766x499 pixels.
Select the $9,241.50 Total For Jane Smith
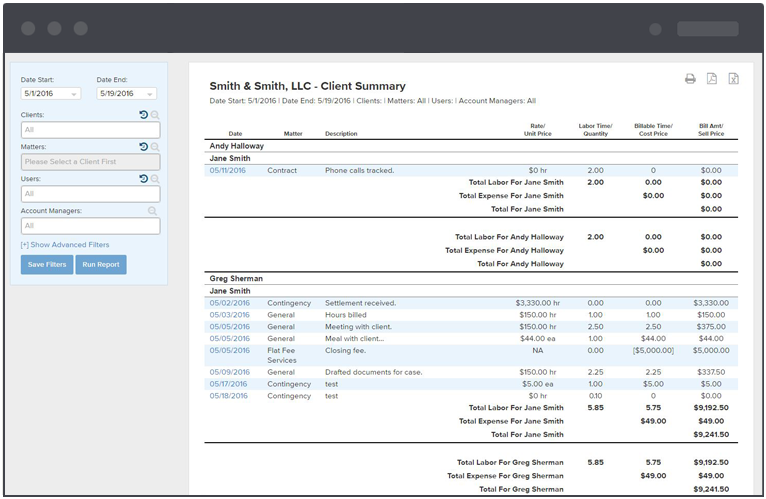[x=711, y=434]
